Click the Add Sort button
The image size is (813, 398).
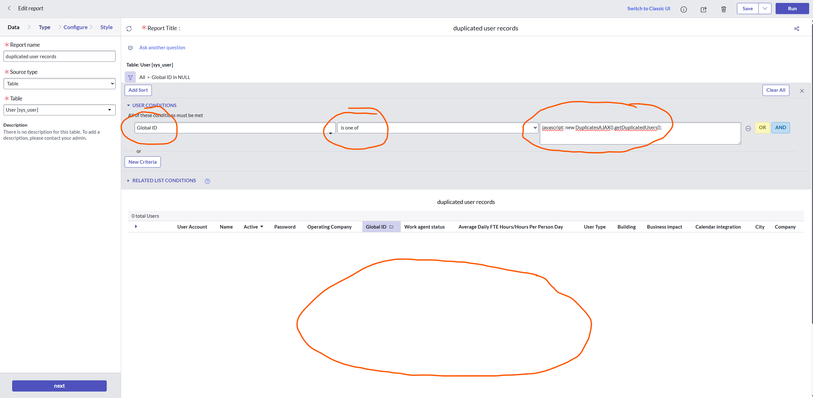click(x=138, y=90)
